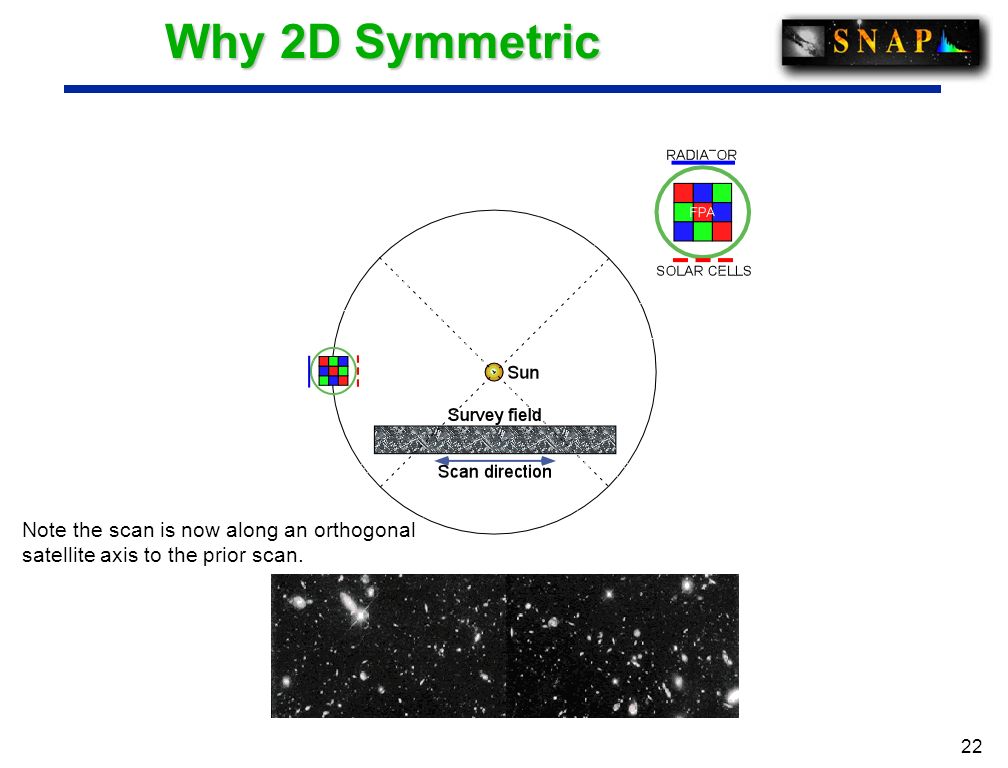Image resolution: width=1008 pixels, height=768 pixels.
Task: Click the 'Survey field' label
Action: pyautogui.click(x=494, y=415)
